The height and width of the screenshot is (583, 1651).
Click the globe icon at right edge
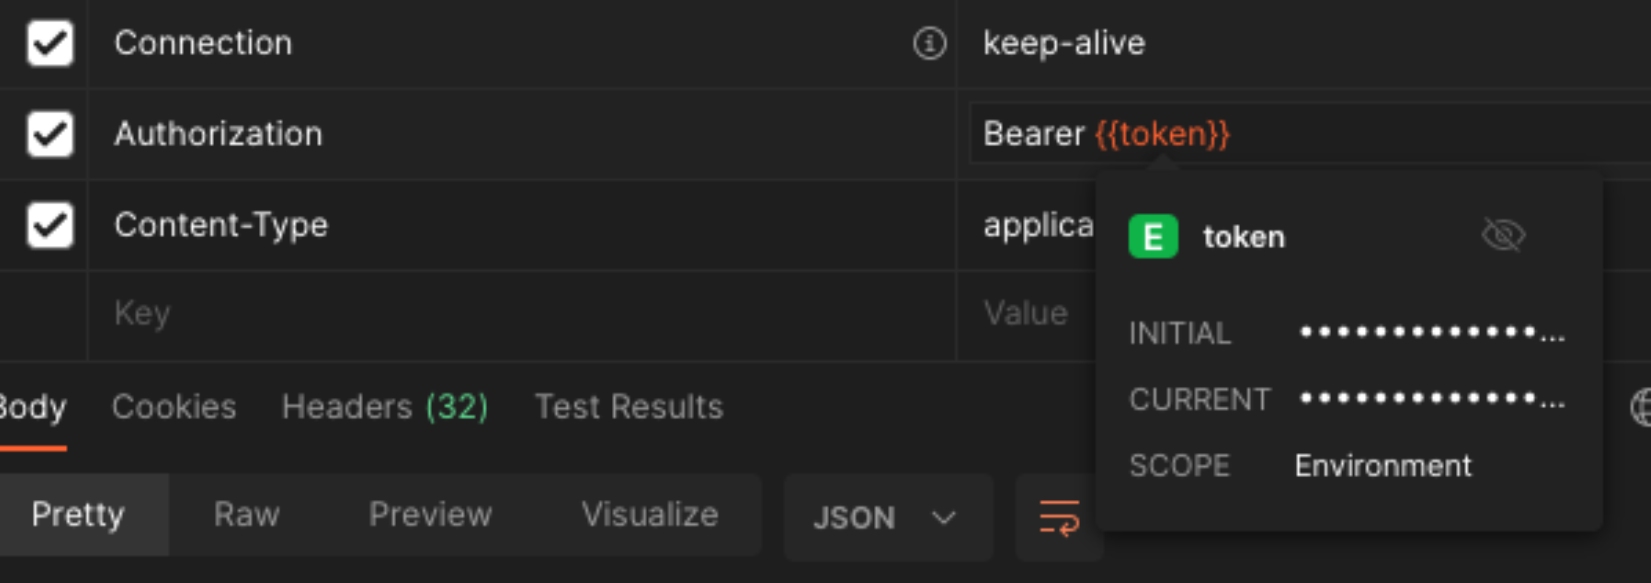point(1640,407)
